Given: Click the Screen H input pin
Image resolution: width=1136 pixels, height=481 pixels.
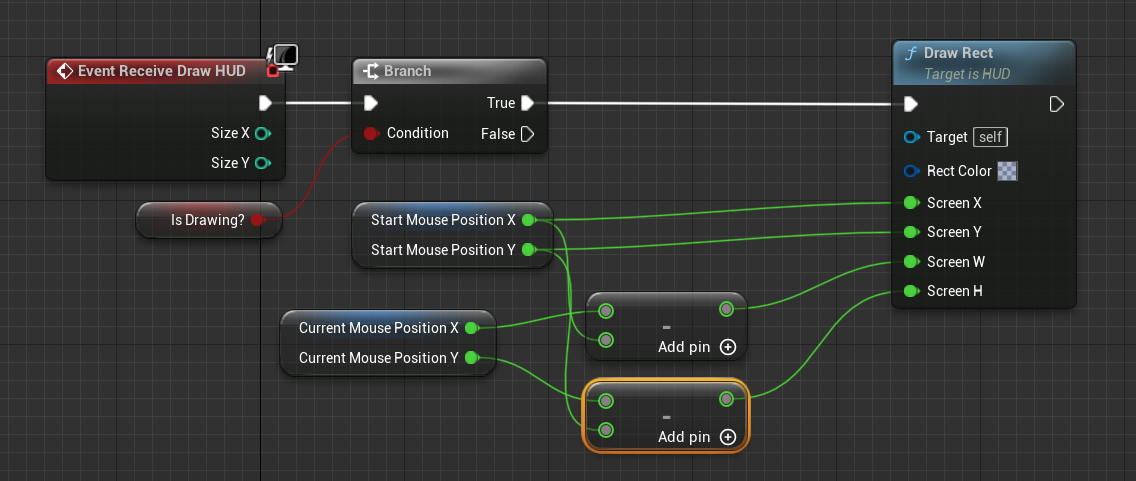Looking at the screenshot, I should [x=910, y=291].
